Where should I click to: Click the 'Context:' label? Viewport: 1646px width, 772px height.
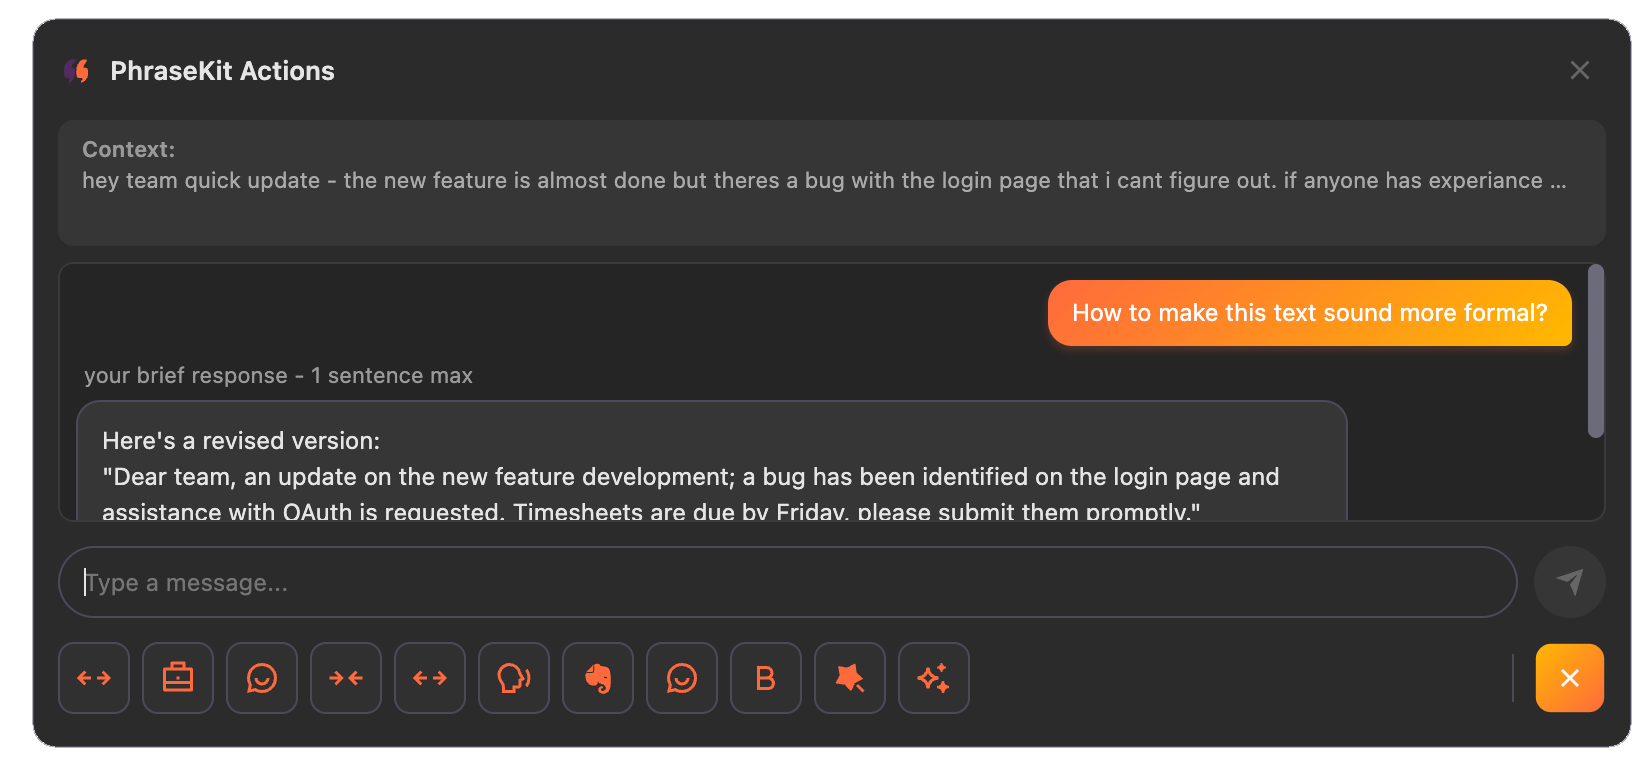(x=129, y=149)
